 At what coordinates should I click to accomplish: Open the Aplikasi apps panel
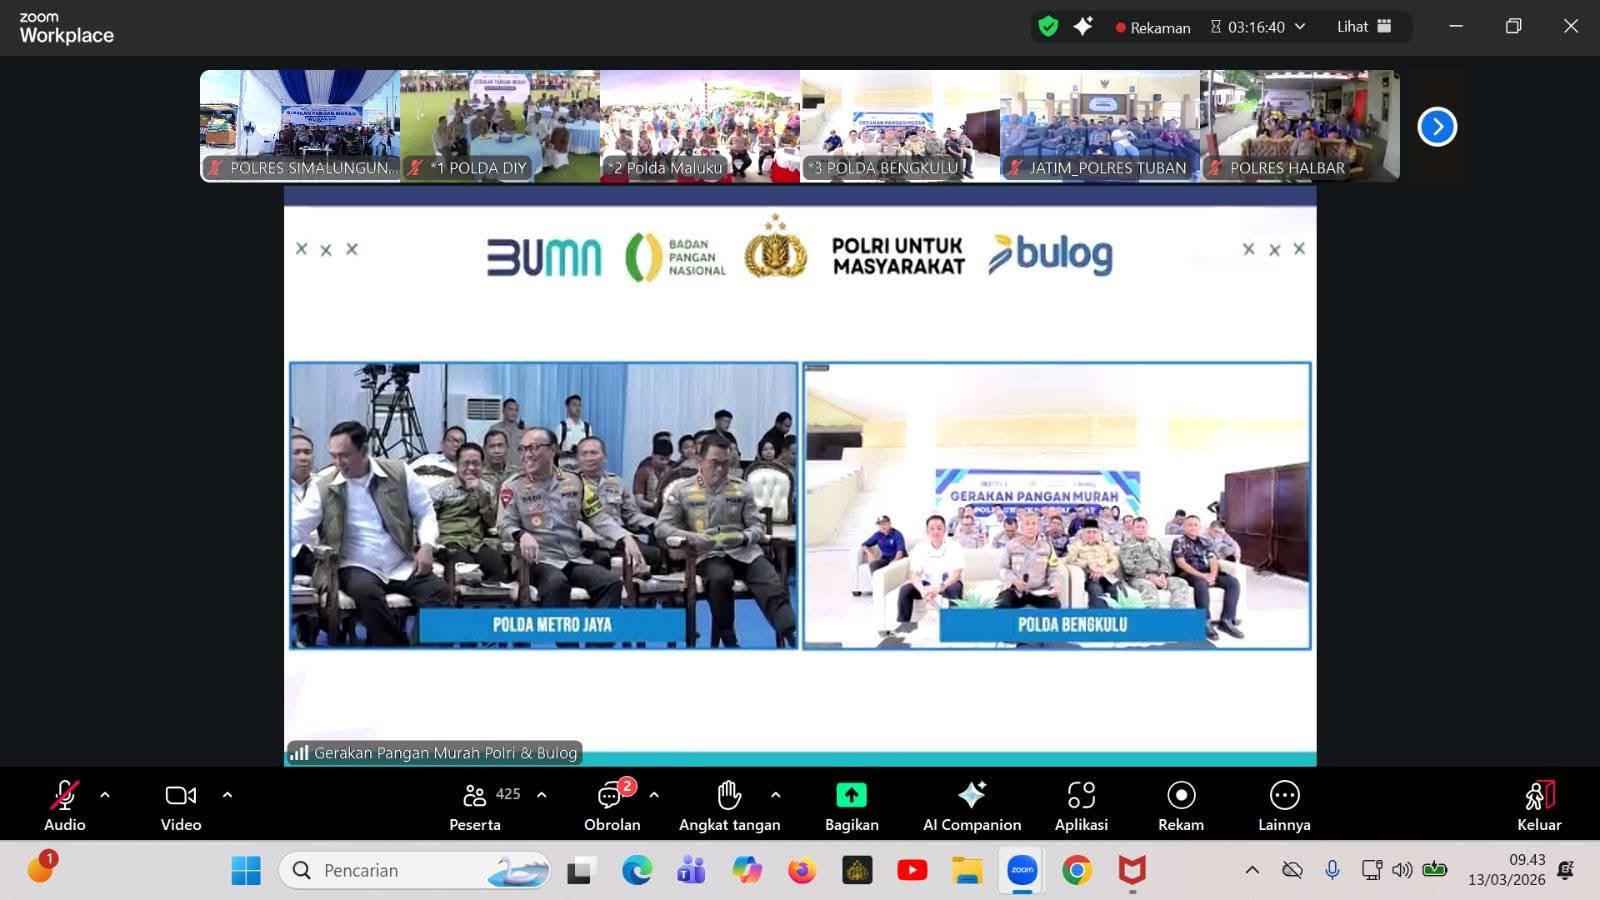(1081, 806)
